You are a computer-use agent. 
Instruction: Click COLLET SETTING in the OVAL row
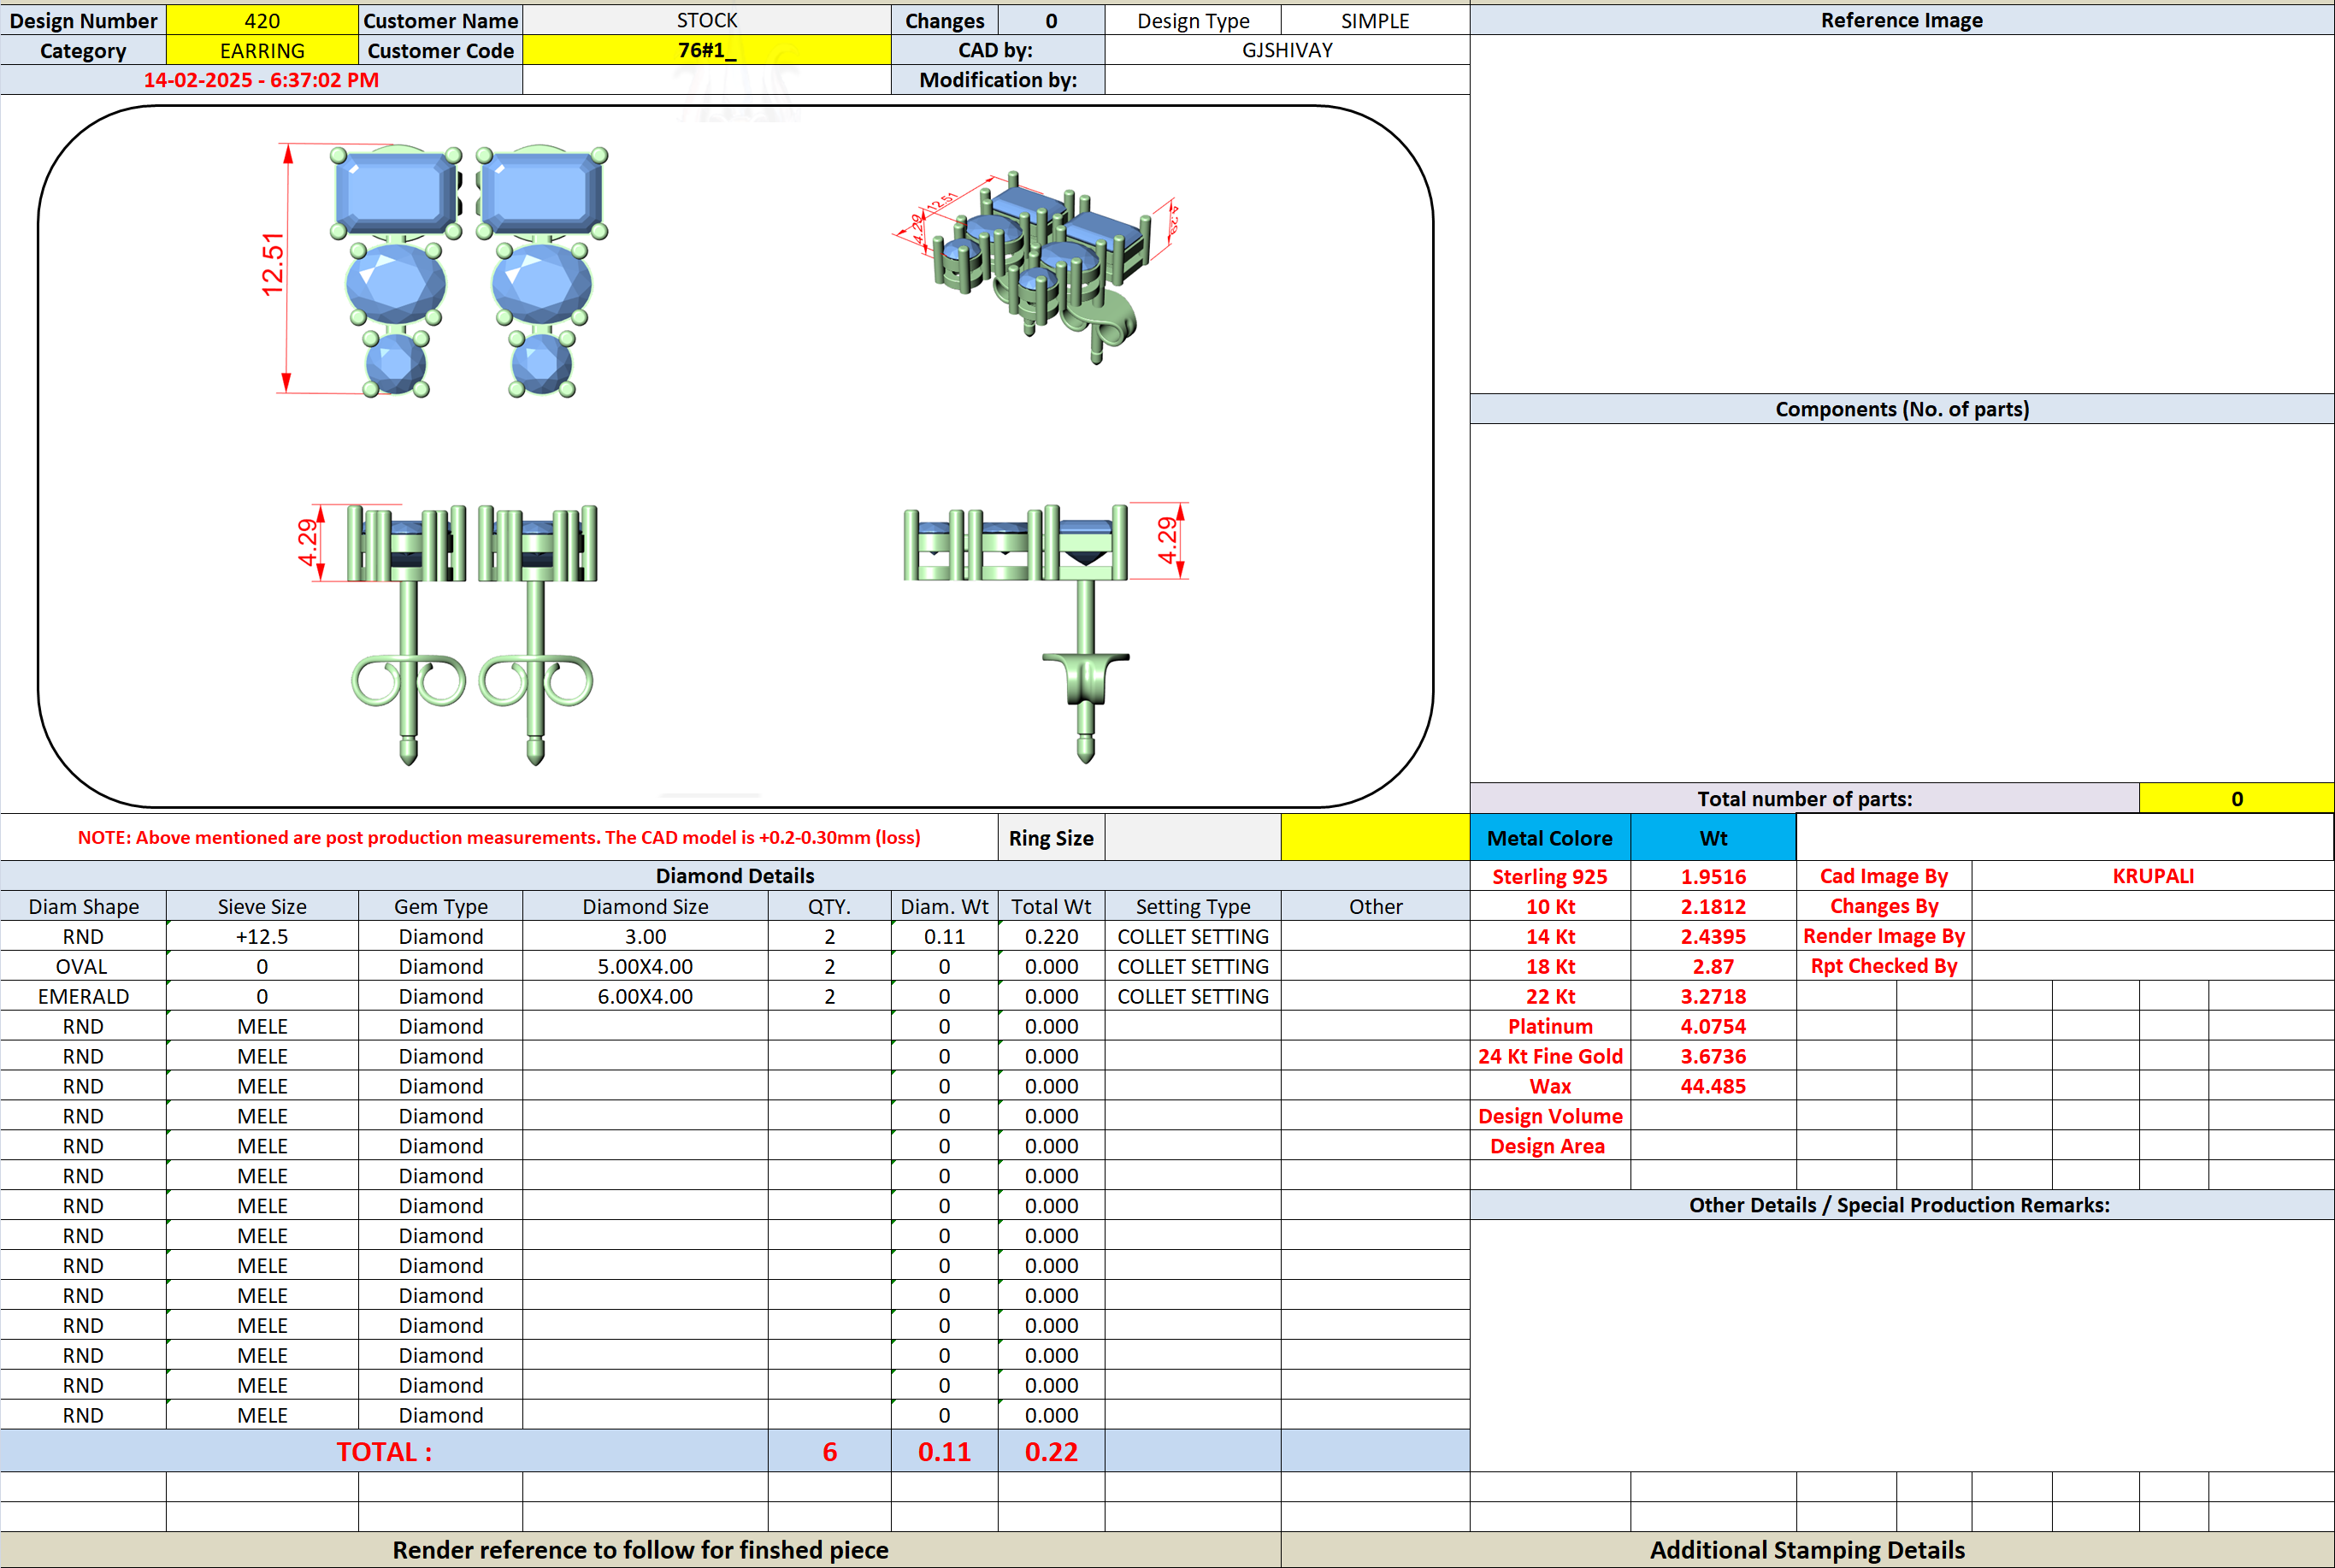tap(1193, 966)
